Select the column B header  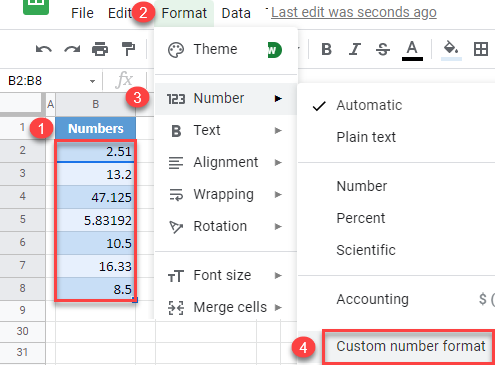(x=95, y=104)
